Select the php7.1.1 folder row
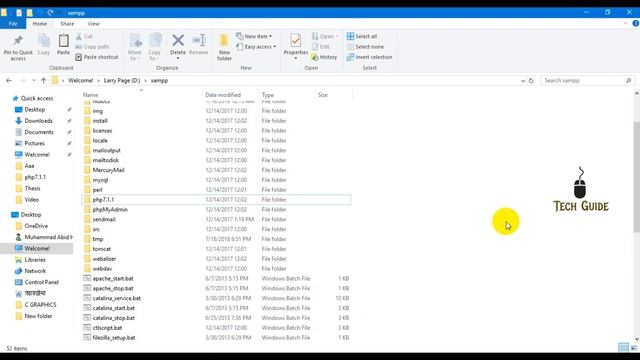640x360 pixels. (x=216, y=200)
